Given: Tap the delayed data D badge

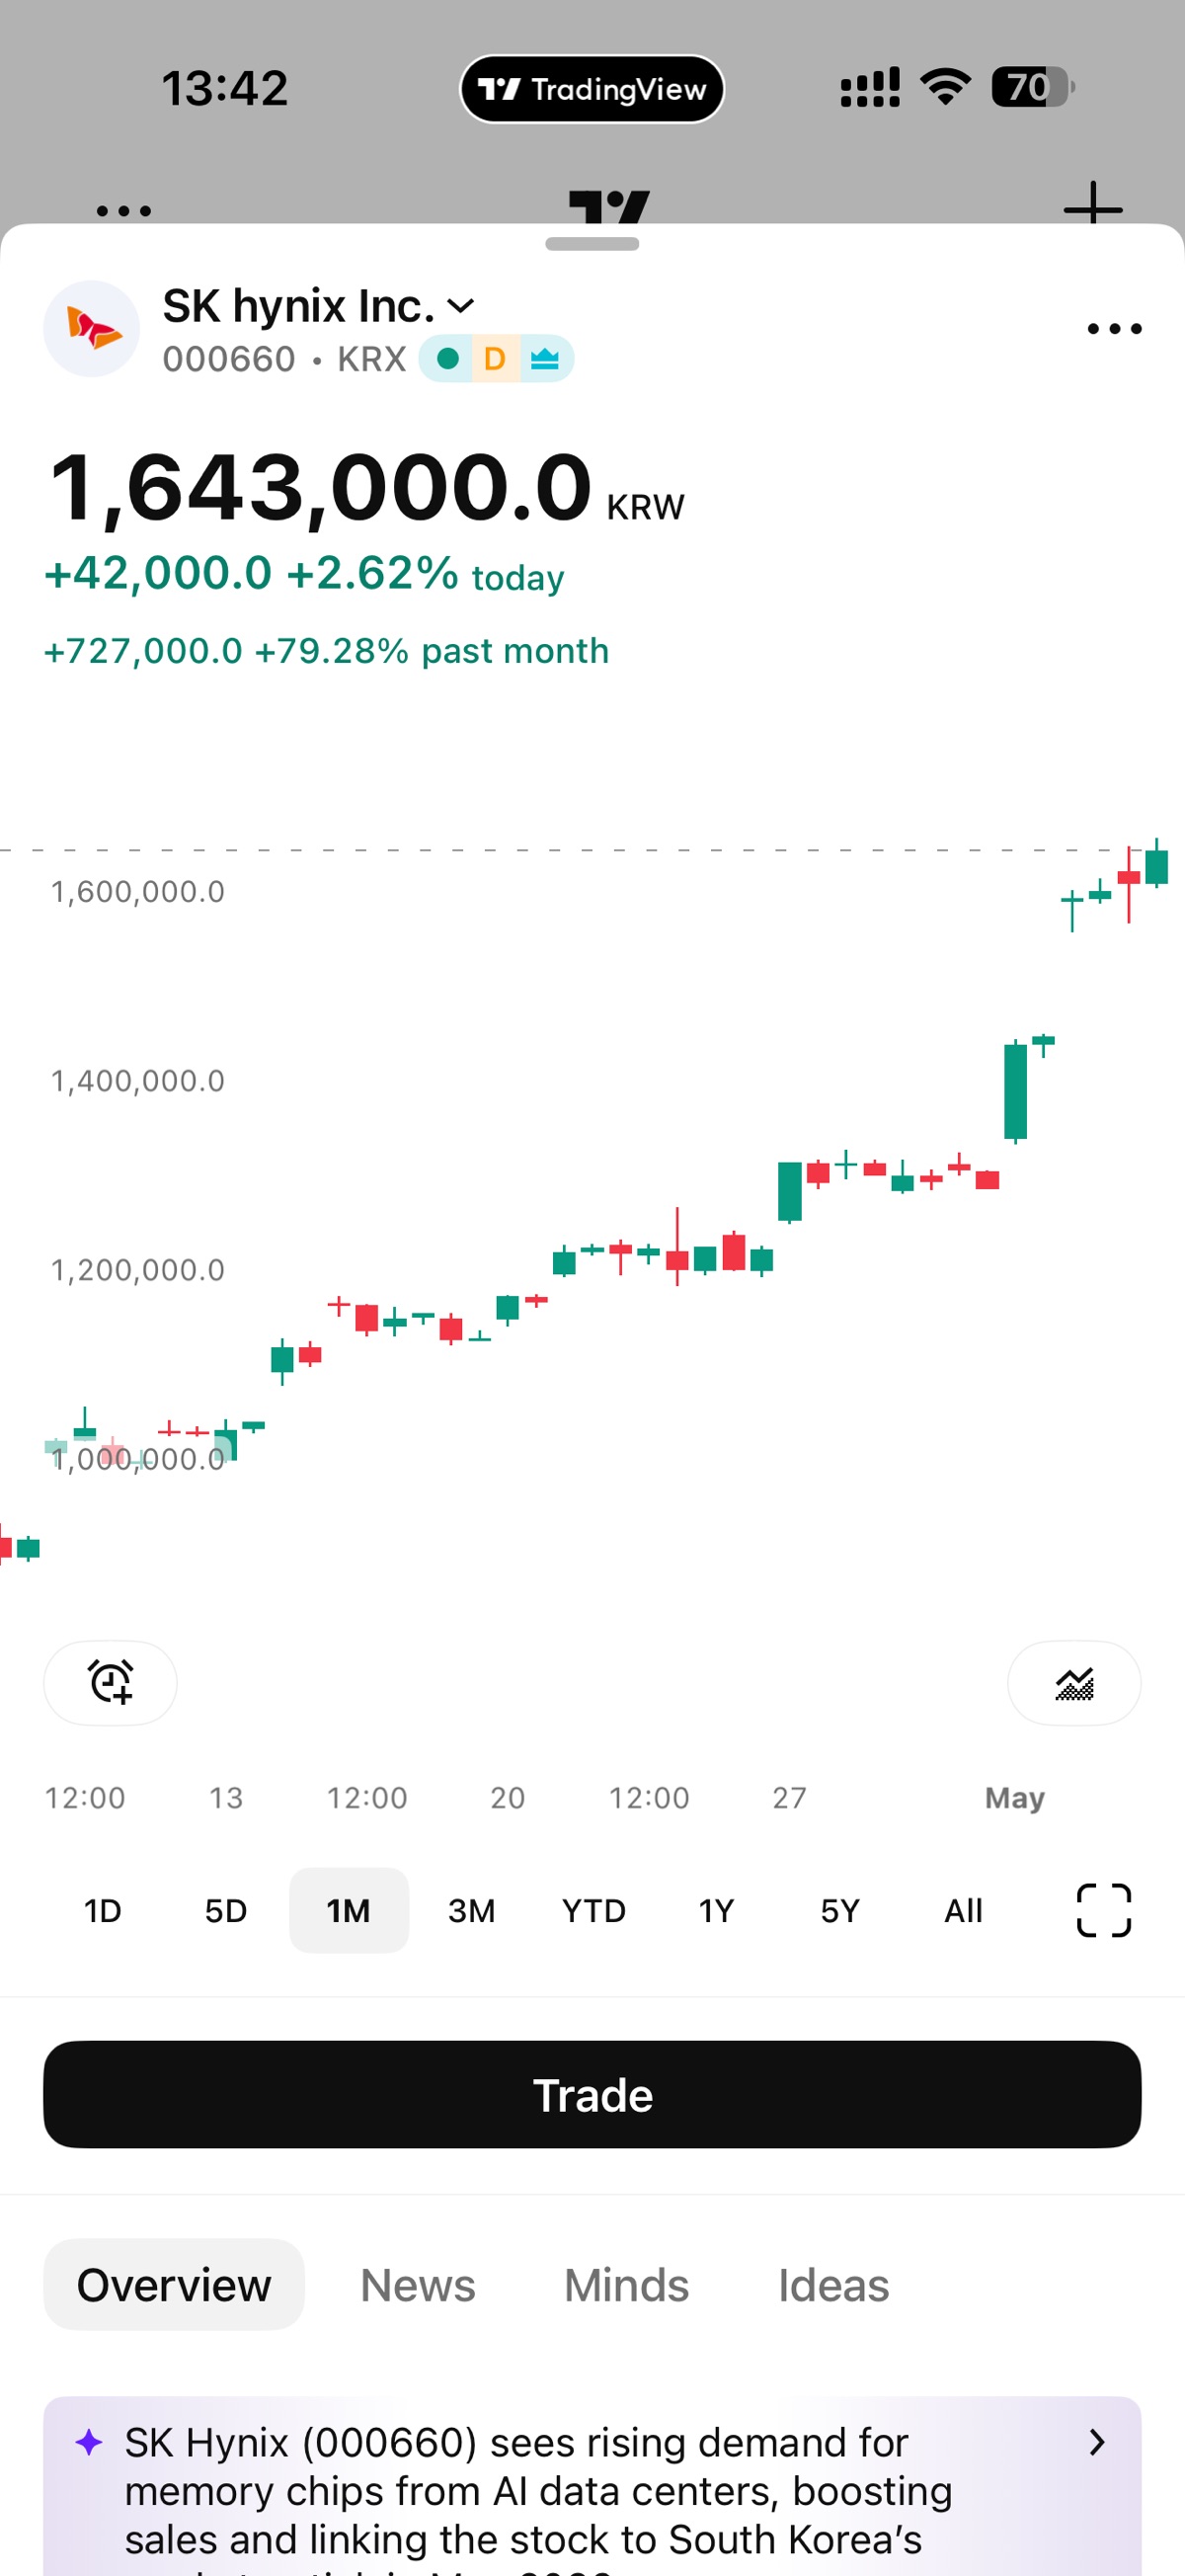Looking at the screenshot, I should click(x=494, y=359).
